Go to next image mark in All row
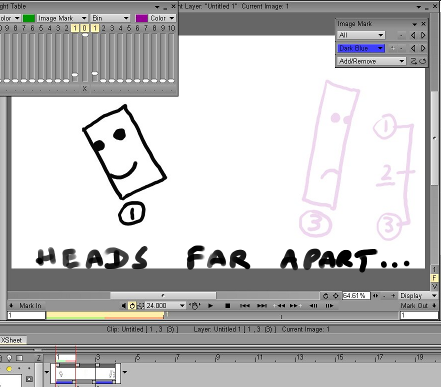This screenshot has width=441, height=387. tap(423, 35)
